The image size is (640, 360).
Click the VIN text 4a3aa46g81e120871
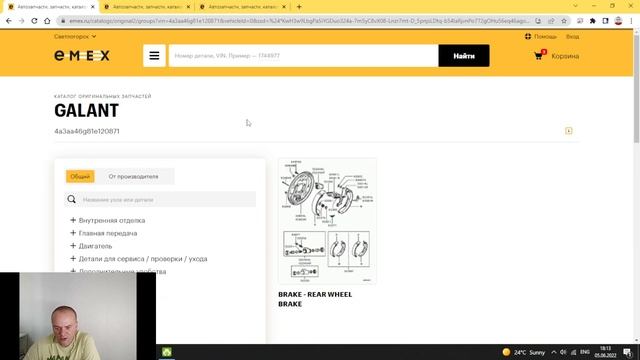click(x=87, y=131)
